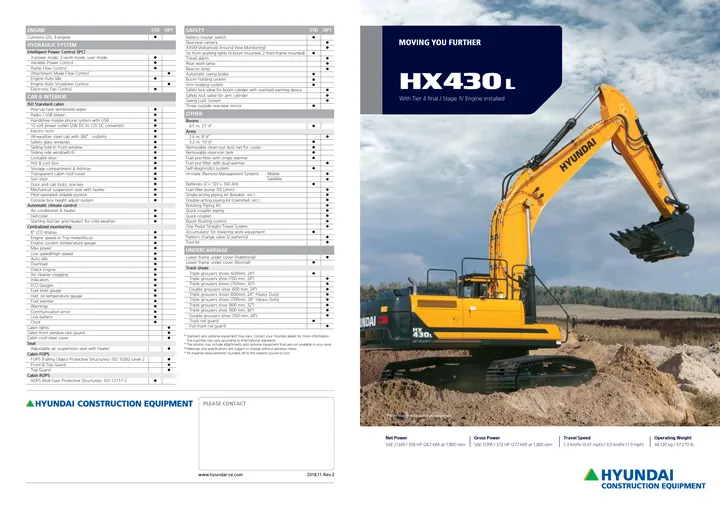Select the Air conditioner & heater row
Screen dimensions: 720x509
(x=101, y=210)
